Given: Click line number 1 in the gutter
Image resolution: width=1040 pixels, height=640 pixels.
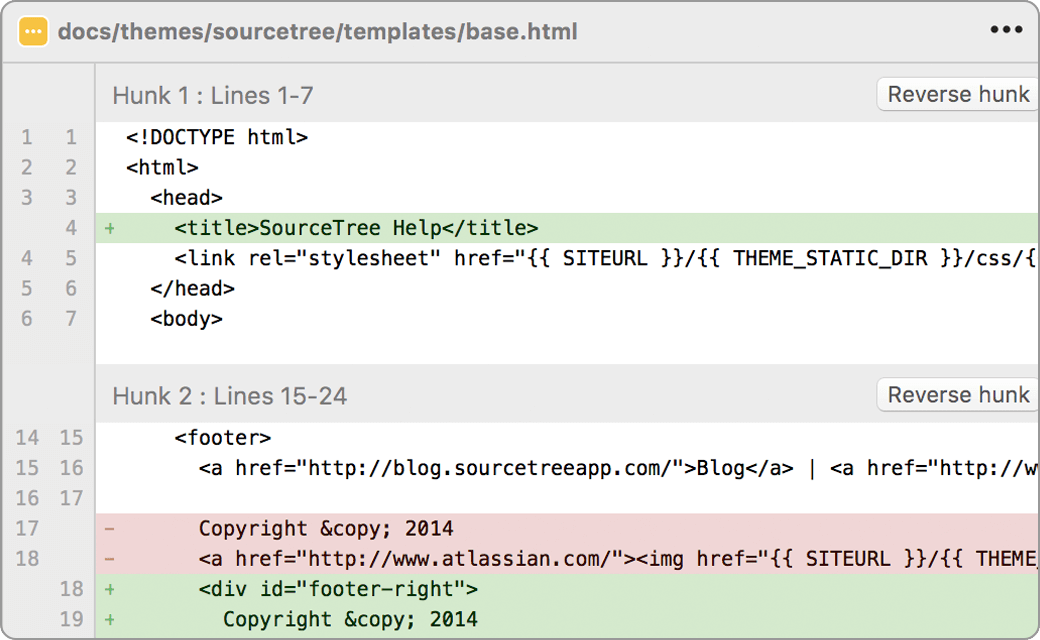Looking at the screenshot, I should point(27,137).
